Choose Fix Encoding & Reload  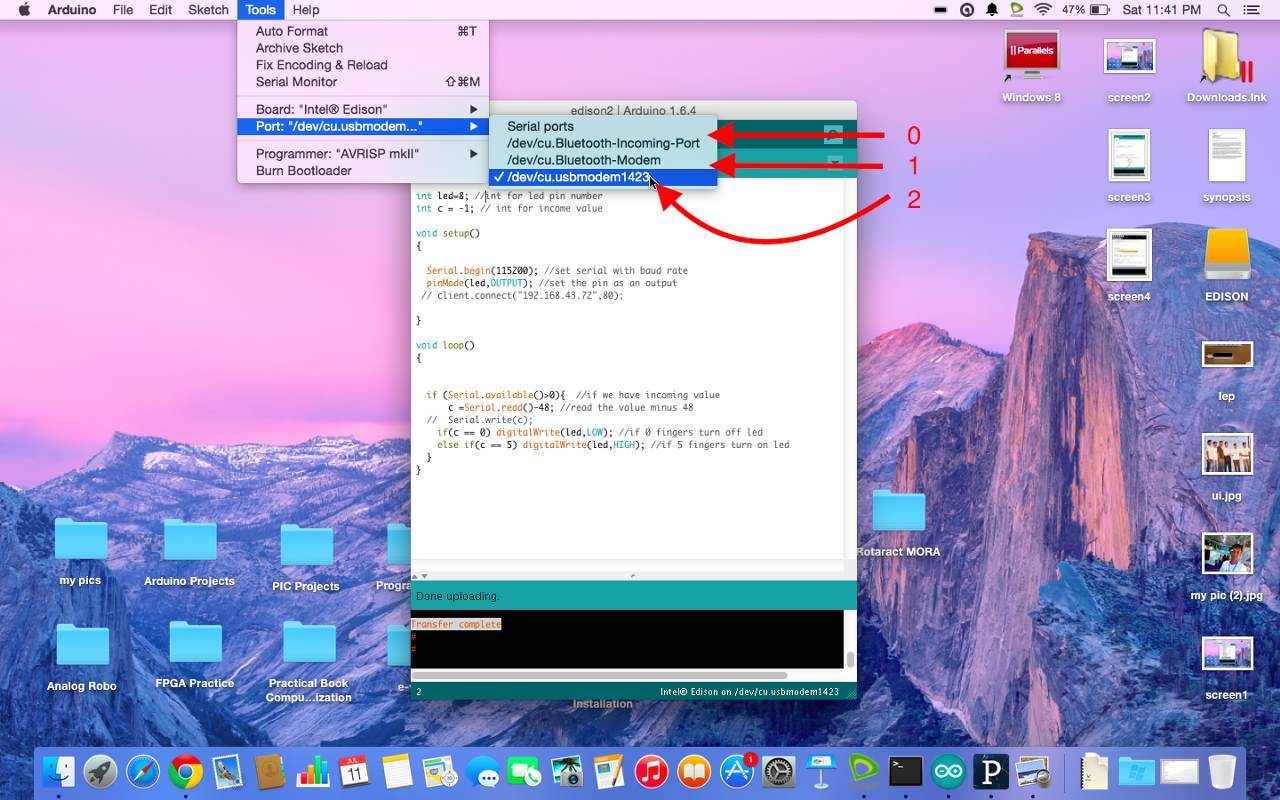(x=363, y=65)
